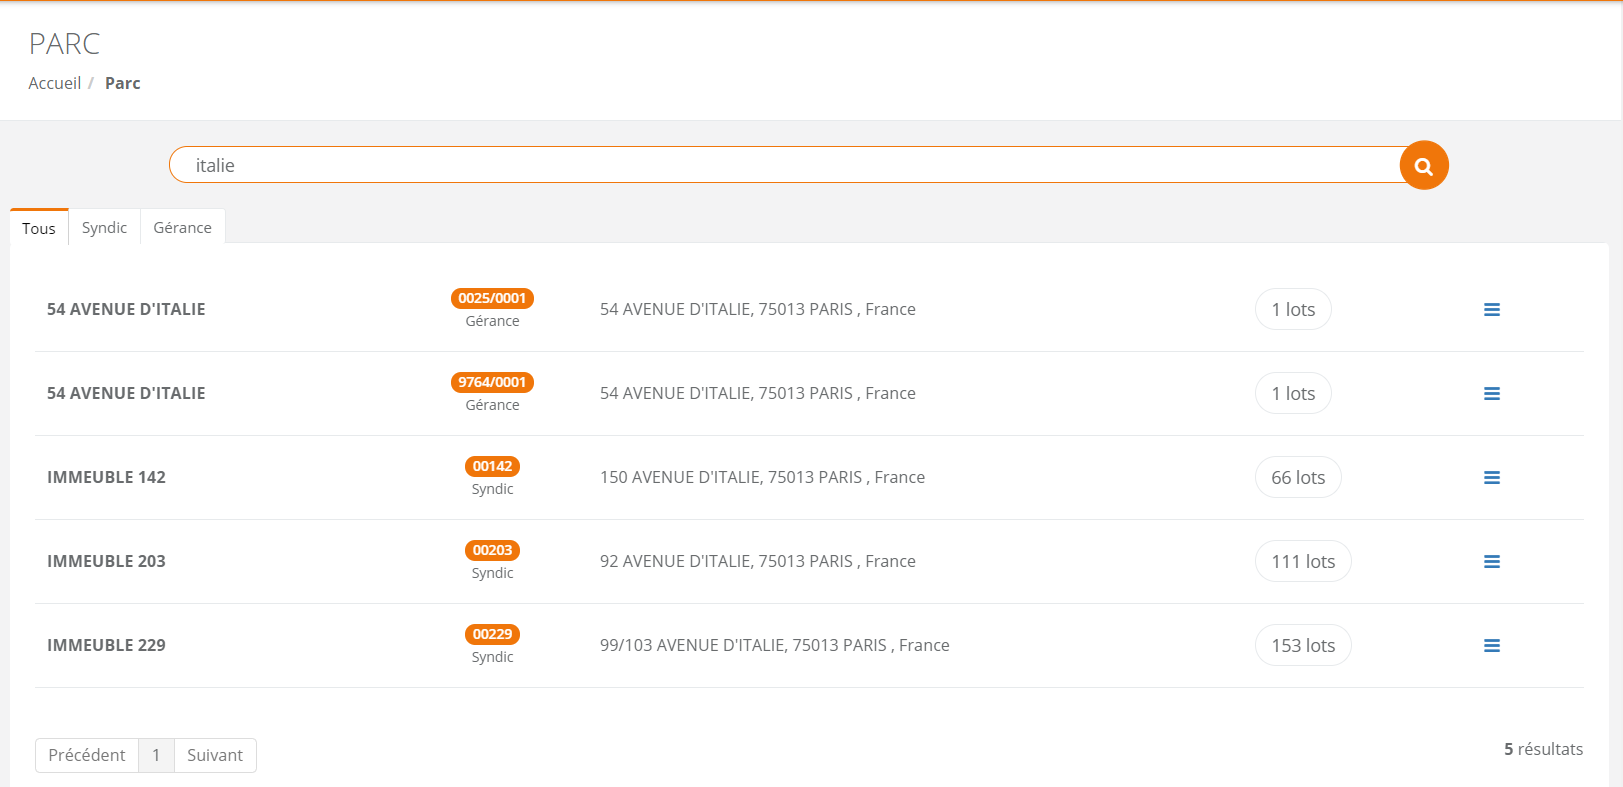
Task: Click the orange 9764/0001 reference badge
Action: 492,382
